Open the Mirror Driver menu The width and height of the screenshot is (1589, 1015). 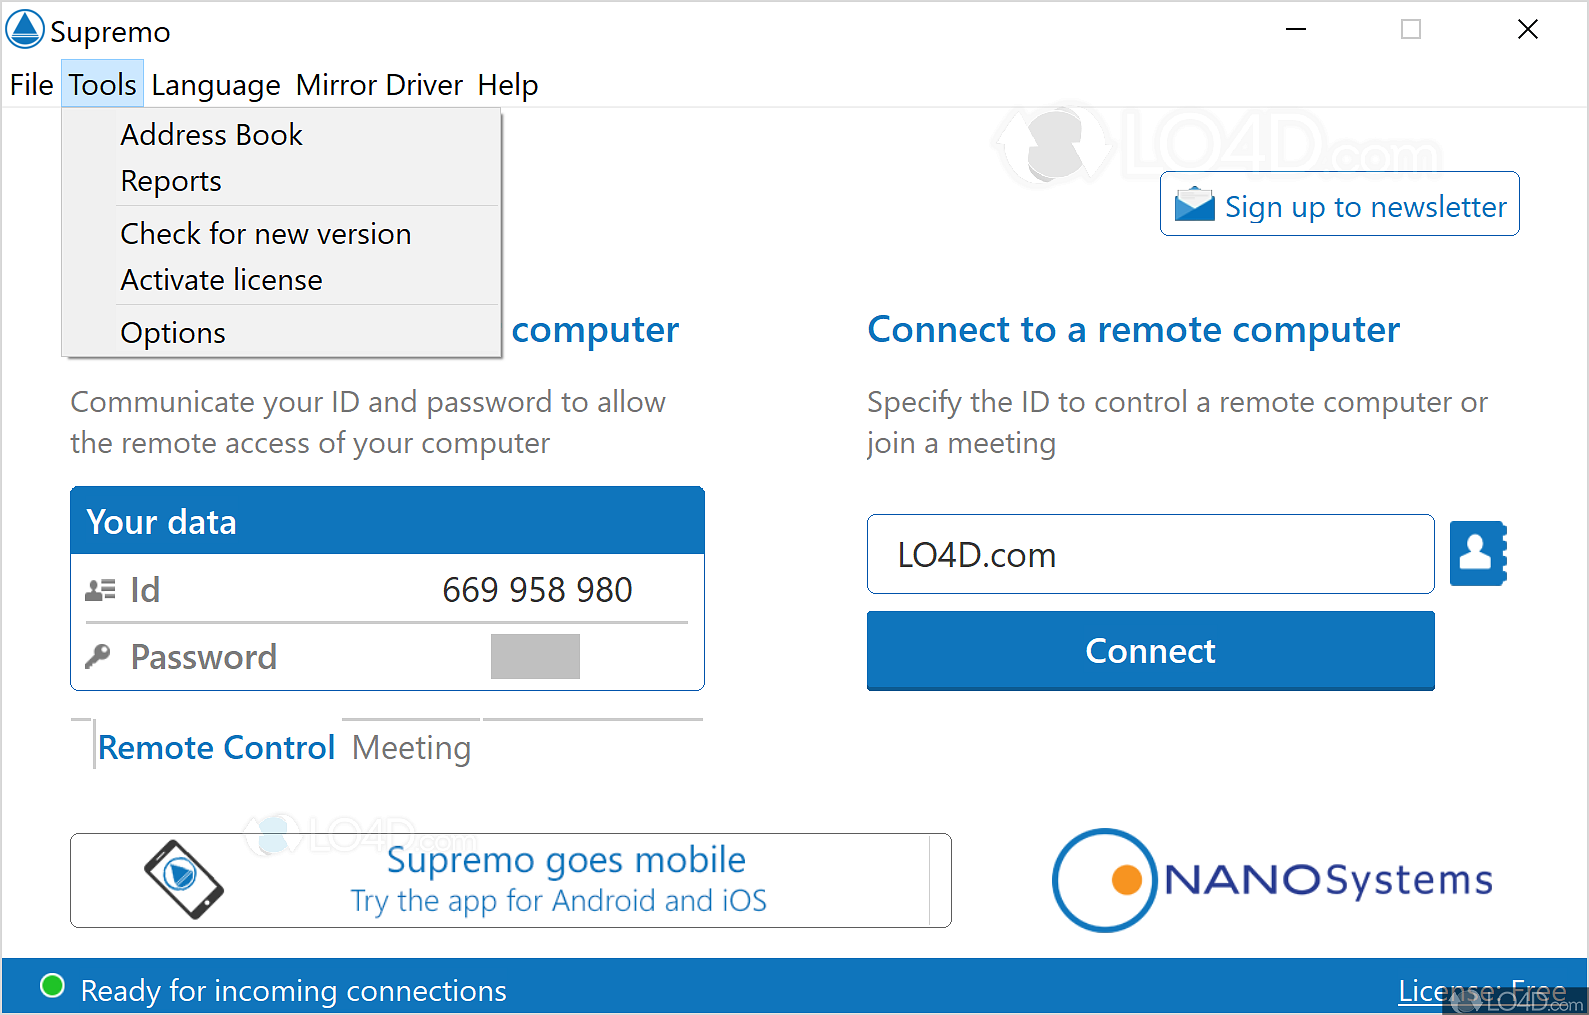pos(379,85)
